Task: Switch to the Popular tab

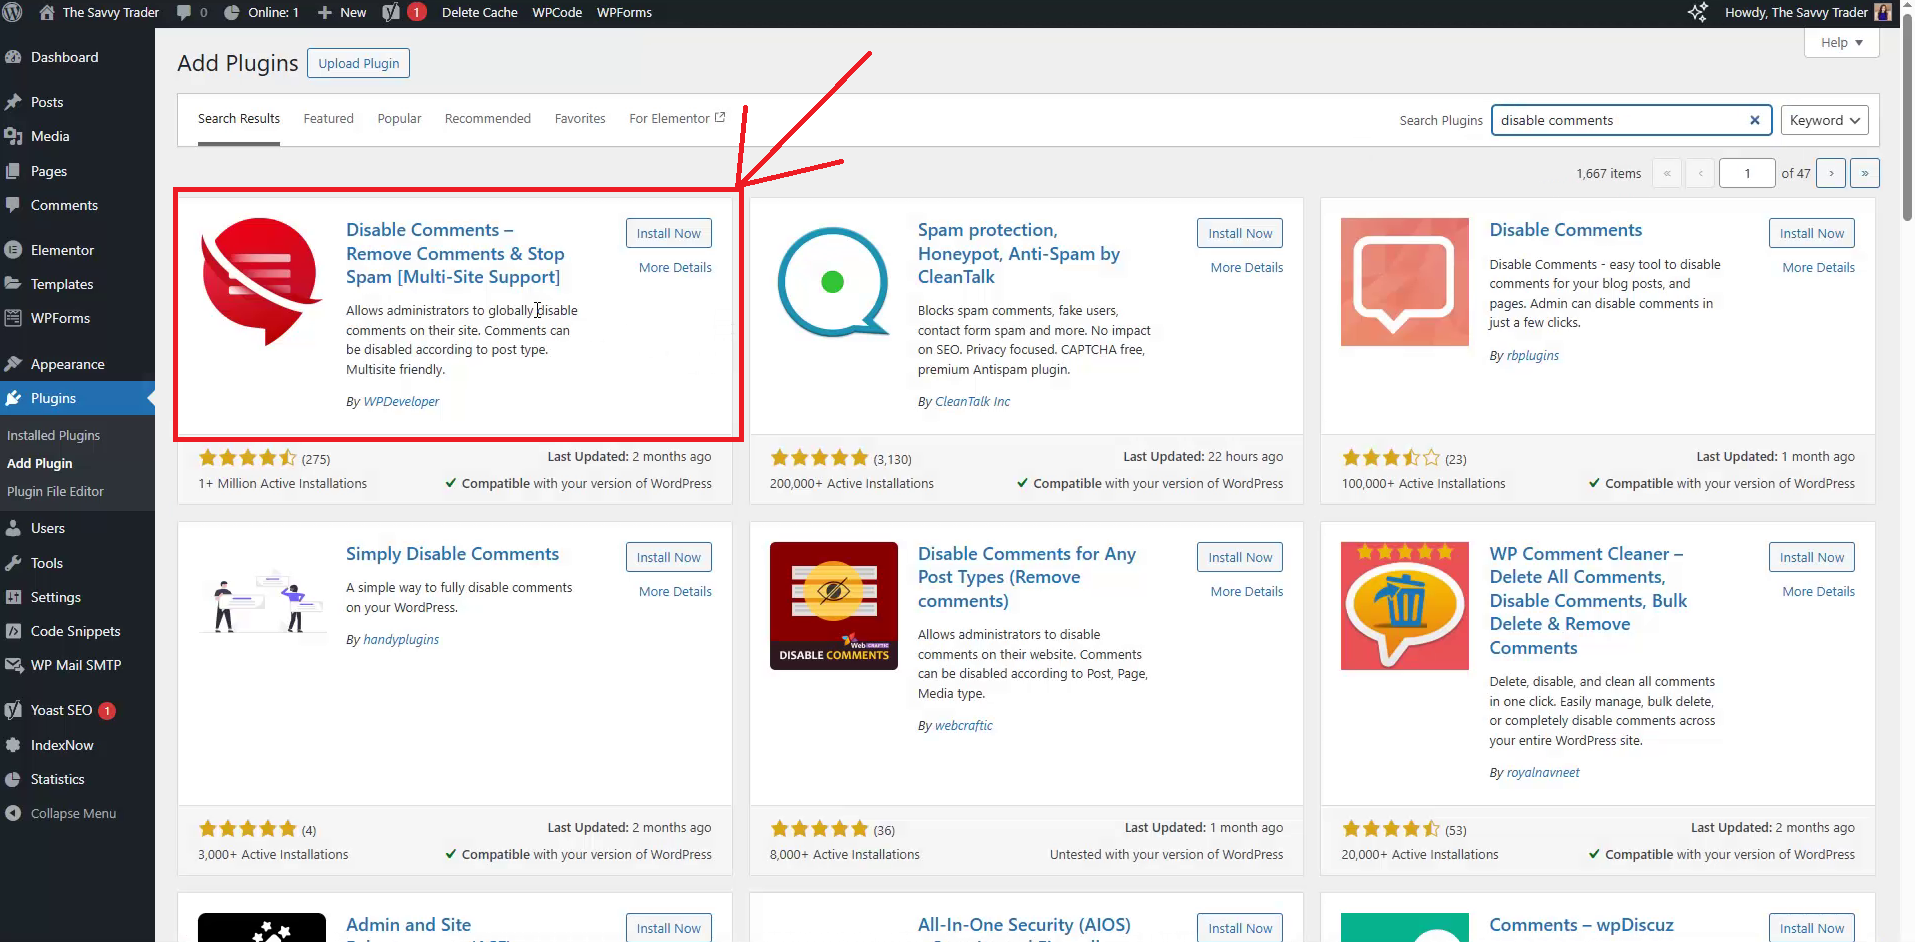Action: coord(399,119)
